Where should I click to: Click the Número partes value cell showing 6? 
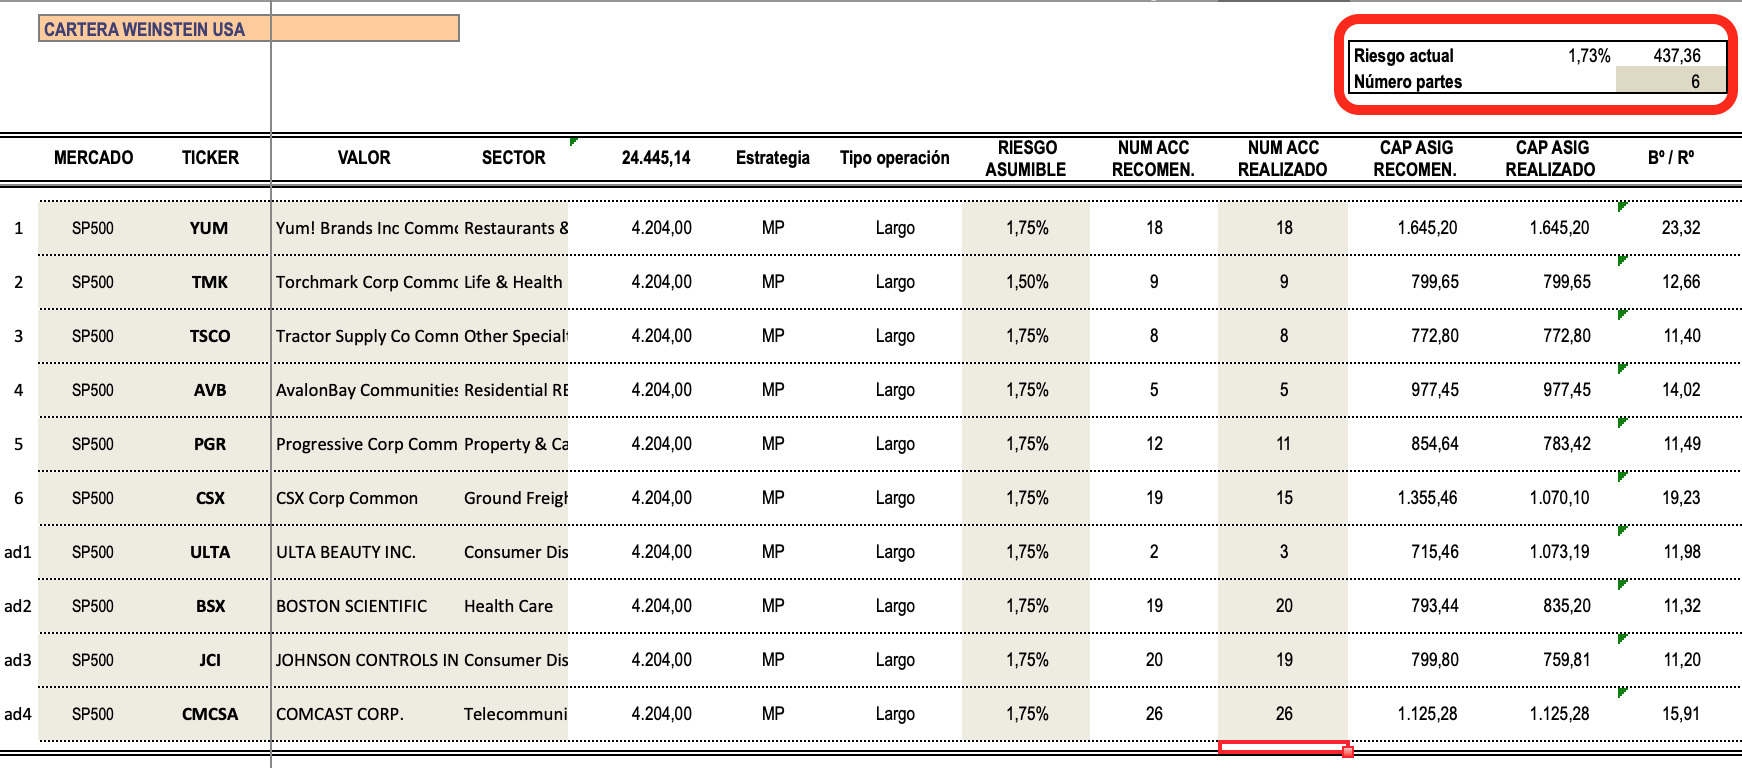1670,82
